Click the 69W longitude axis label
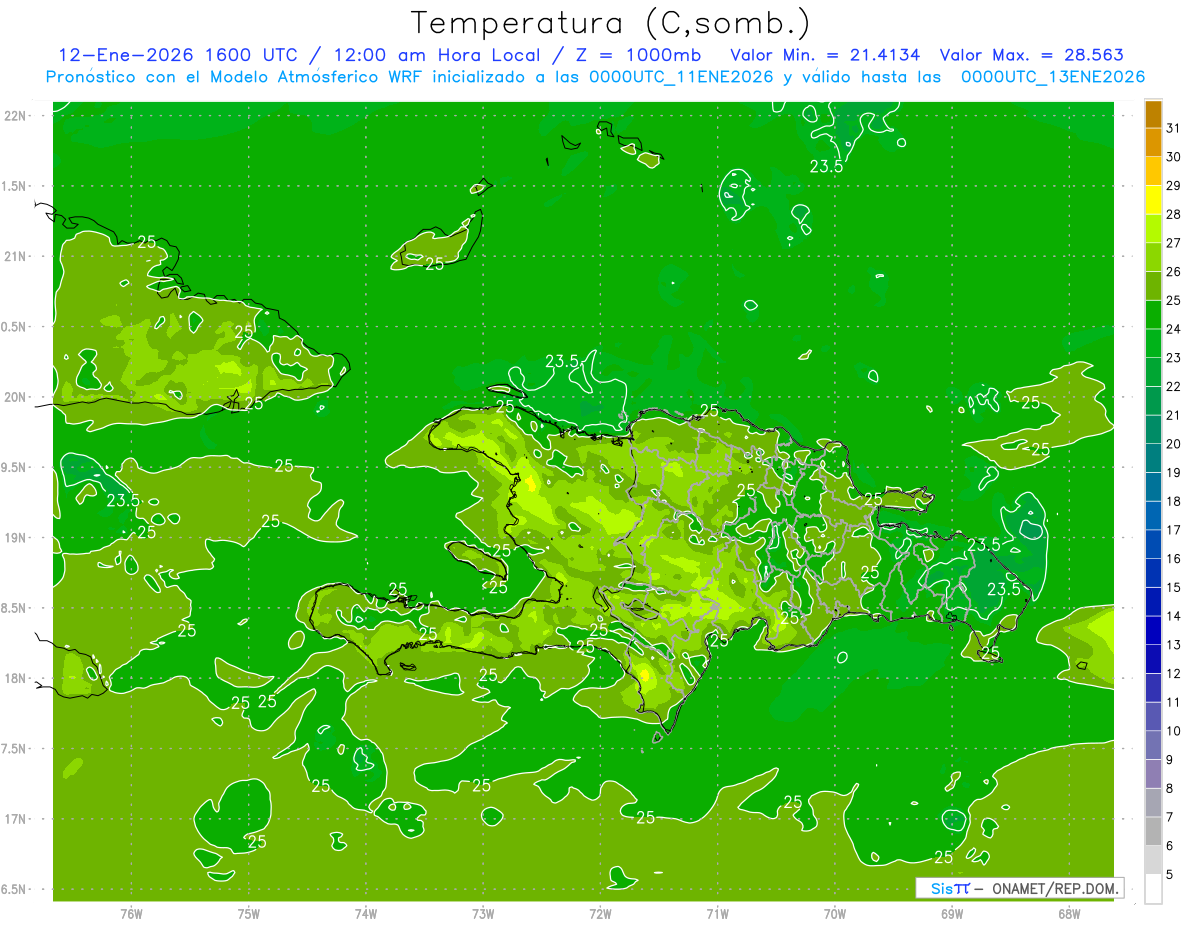This screenshot has width=1200, height=927. coord(952,914)
